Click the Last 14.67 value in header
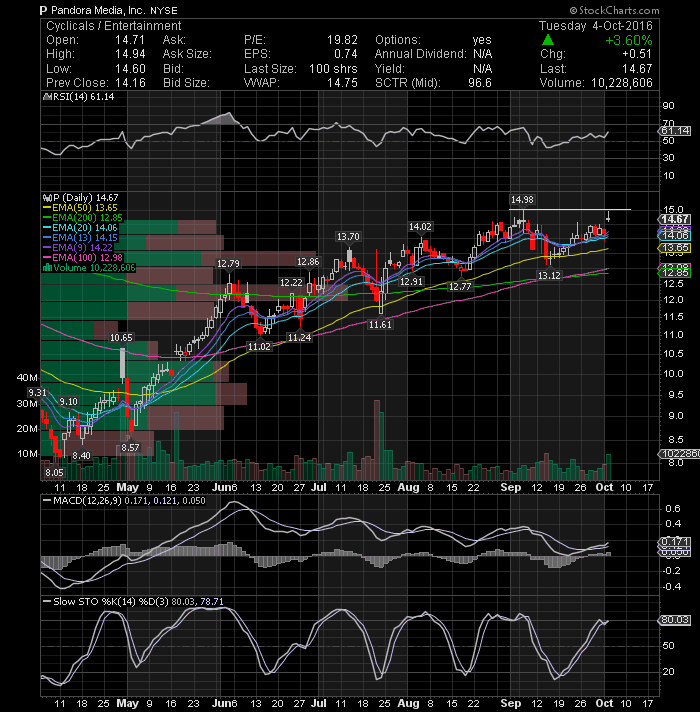The image size is (700, 712). [637, 69]
